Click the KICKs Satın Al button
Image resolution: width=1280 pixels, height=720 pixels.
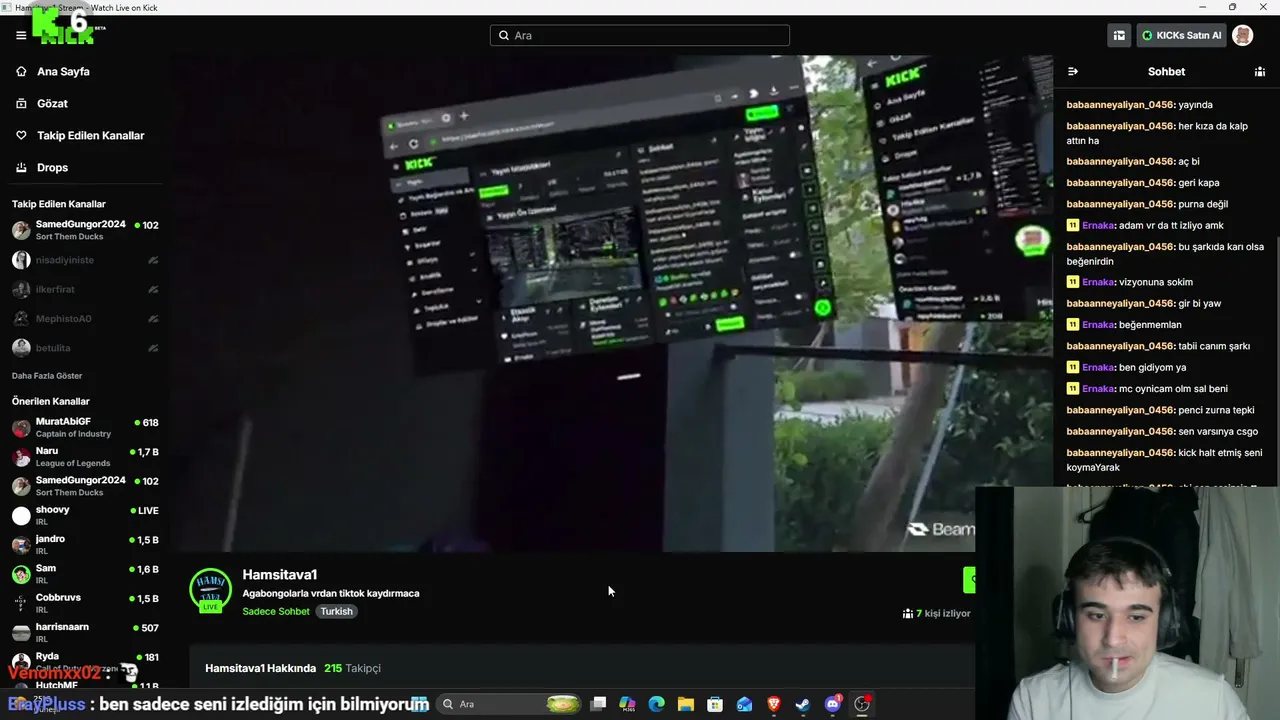point(1182,35)
